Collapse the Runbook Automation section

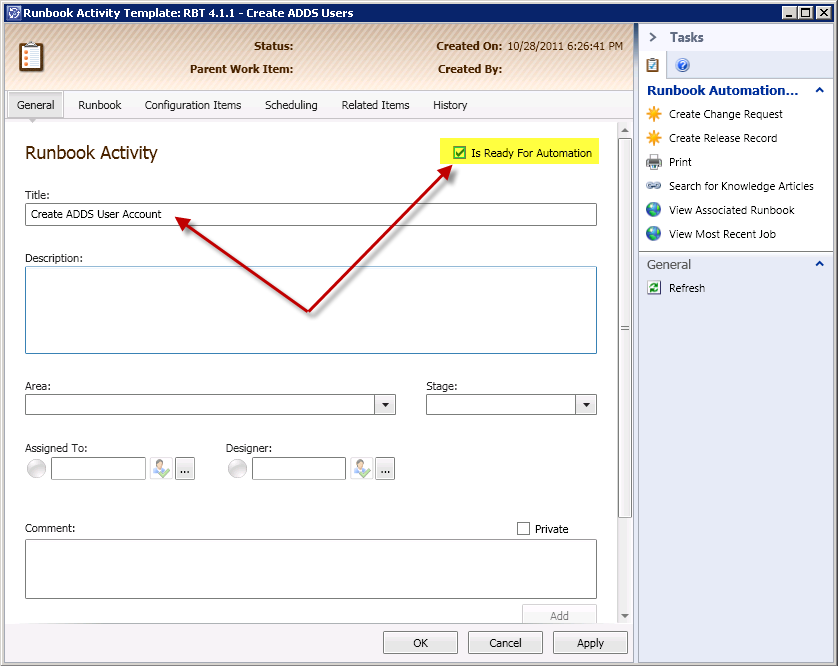(x=819, y=90)
